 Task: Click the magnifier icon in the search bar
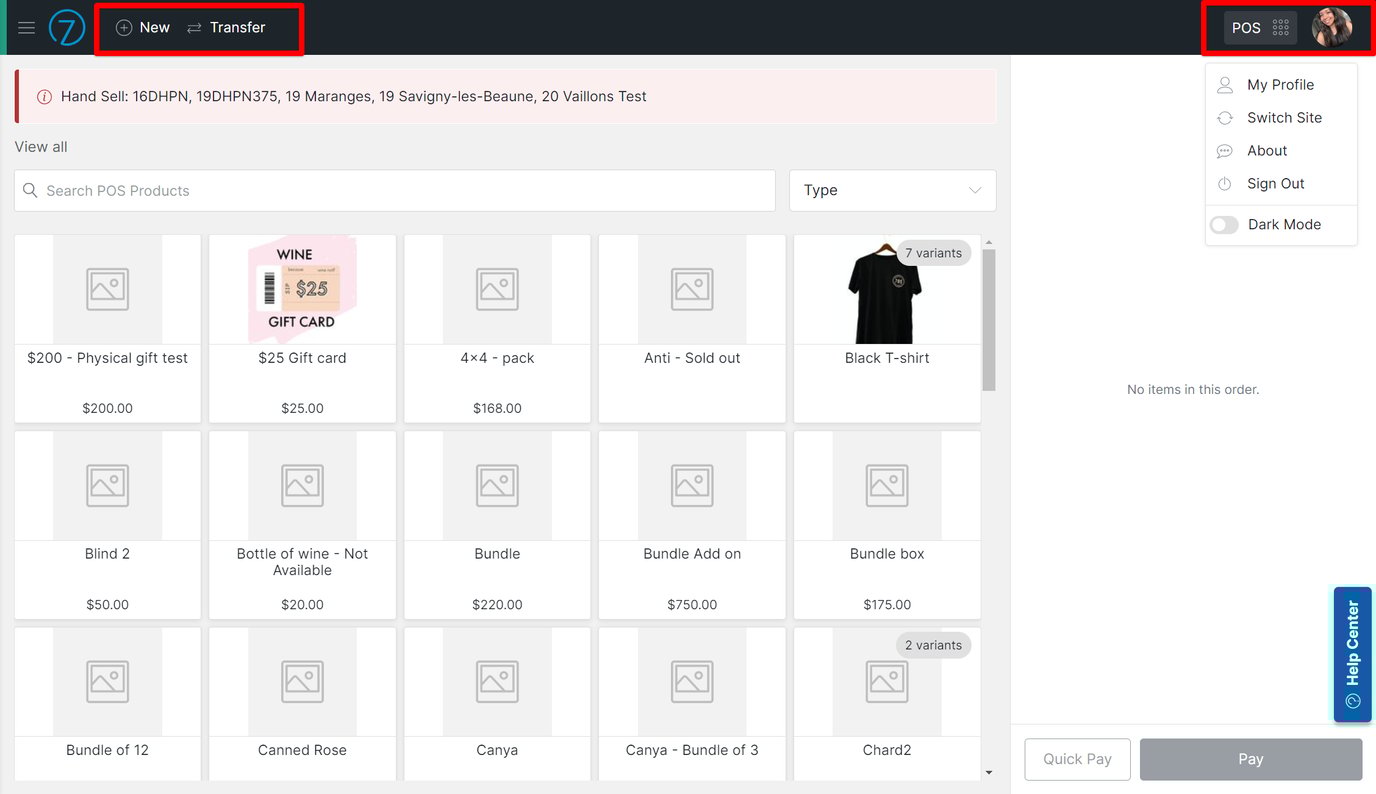pos(29,190)
